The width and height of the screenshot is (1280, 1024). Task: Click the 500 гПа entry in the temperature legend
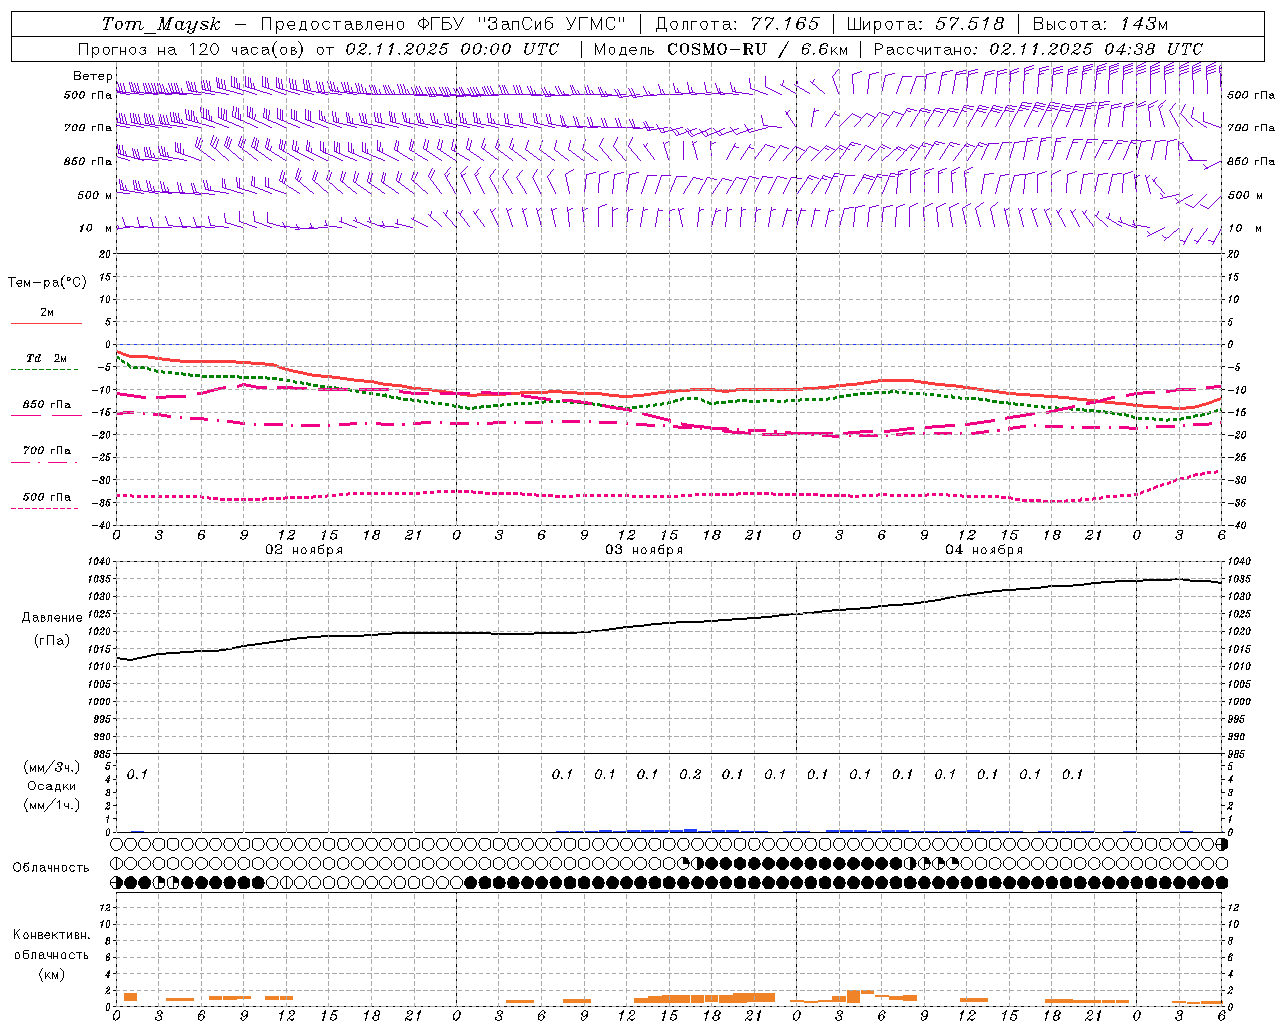click(x=47, y=497)
